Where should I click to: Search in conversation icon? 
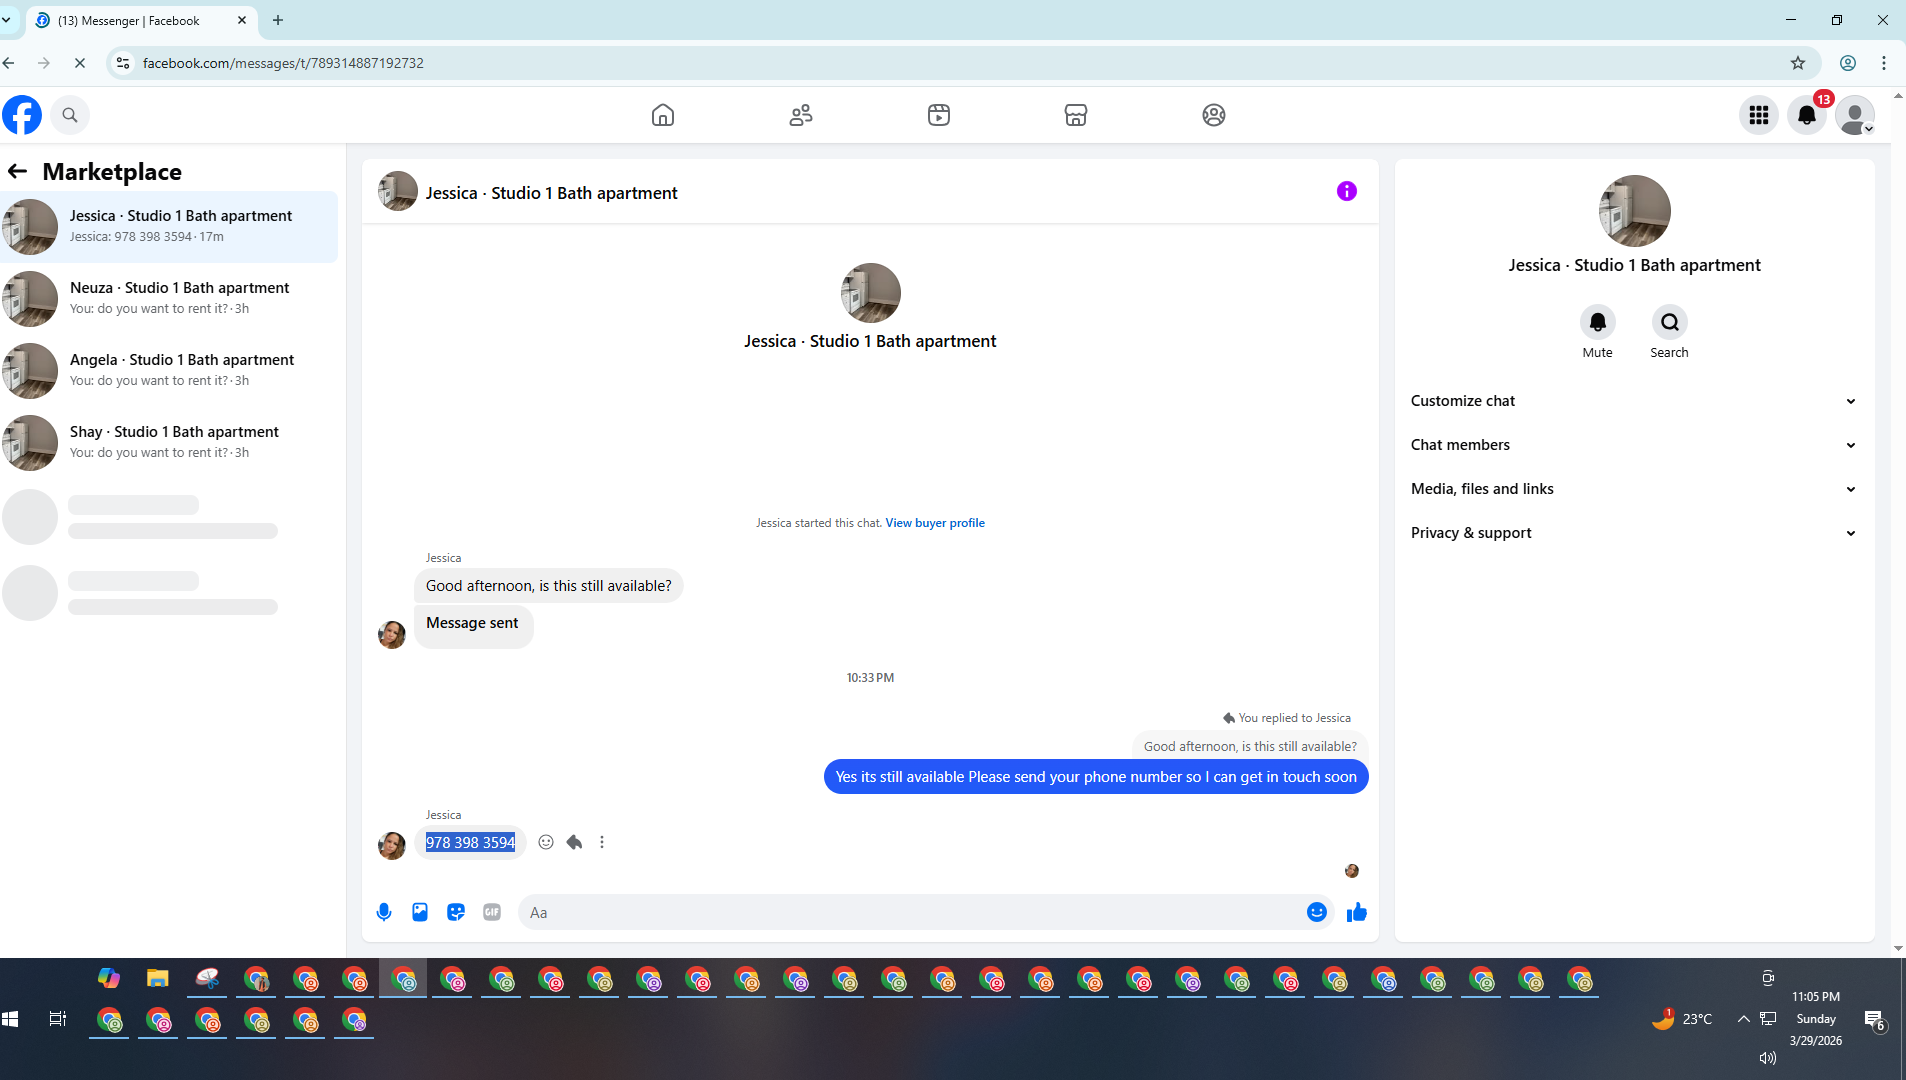(1670, 322)
